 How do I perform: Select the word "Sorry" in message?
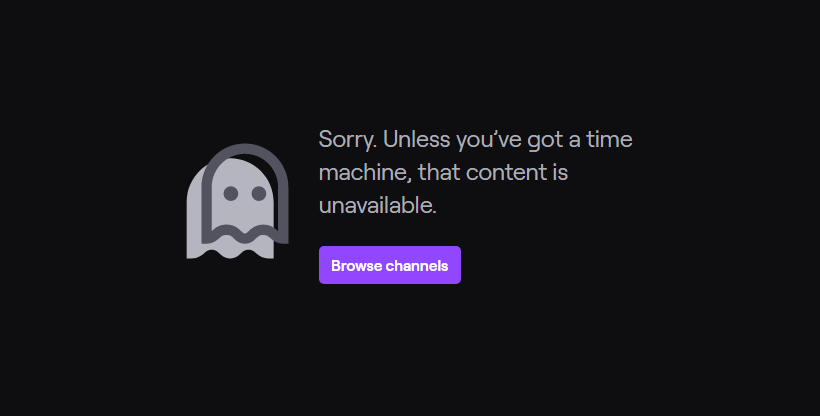click(x=347, y=140)
